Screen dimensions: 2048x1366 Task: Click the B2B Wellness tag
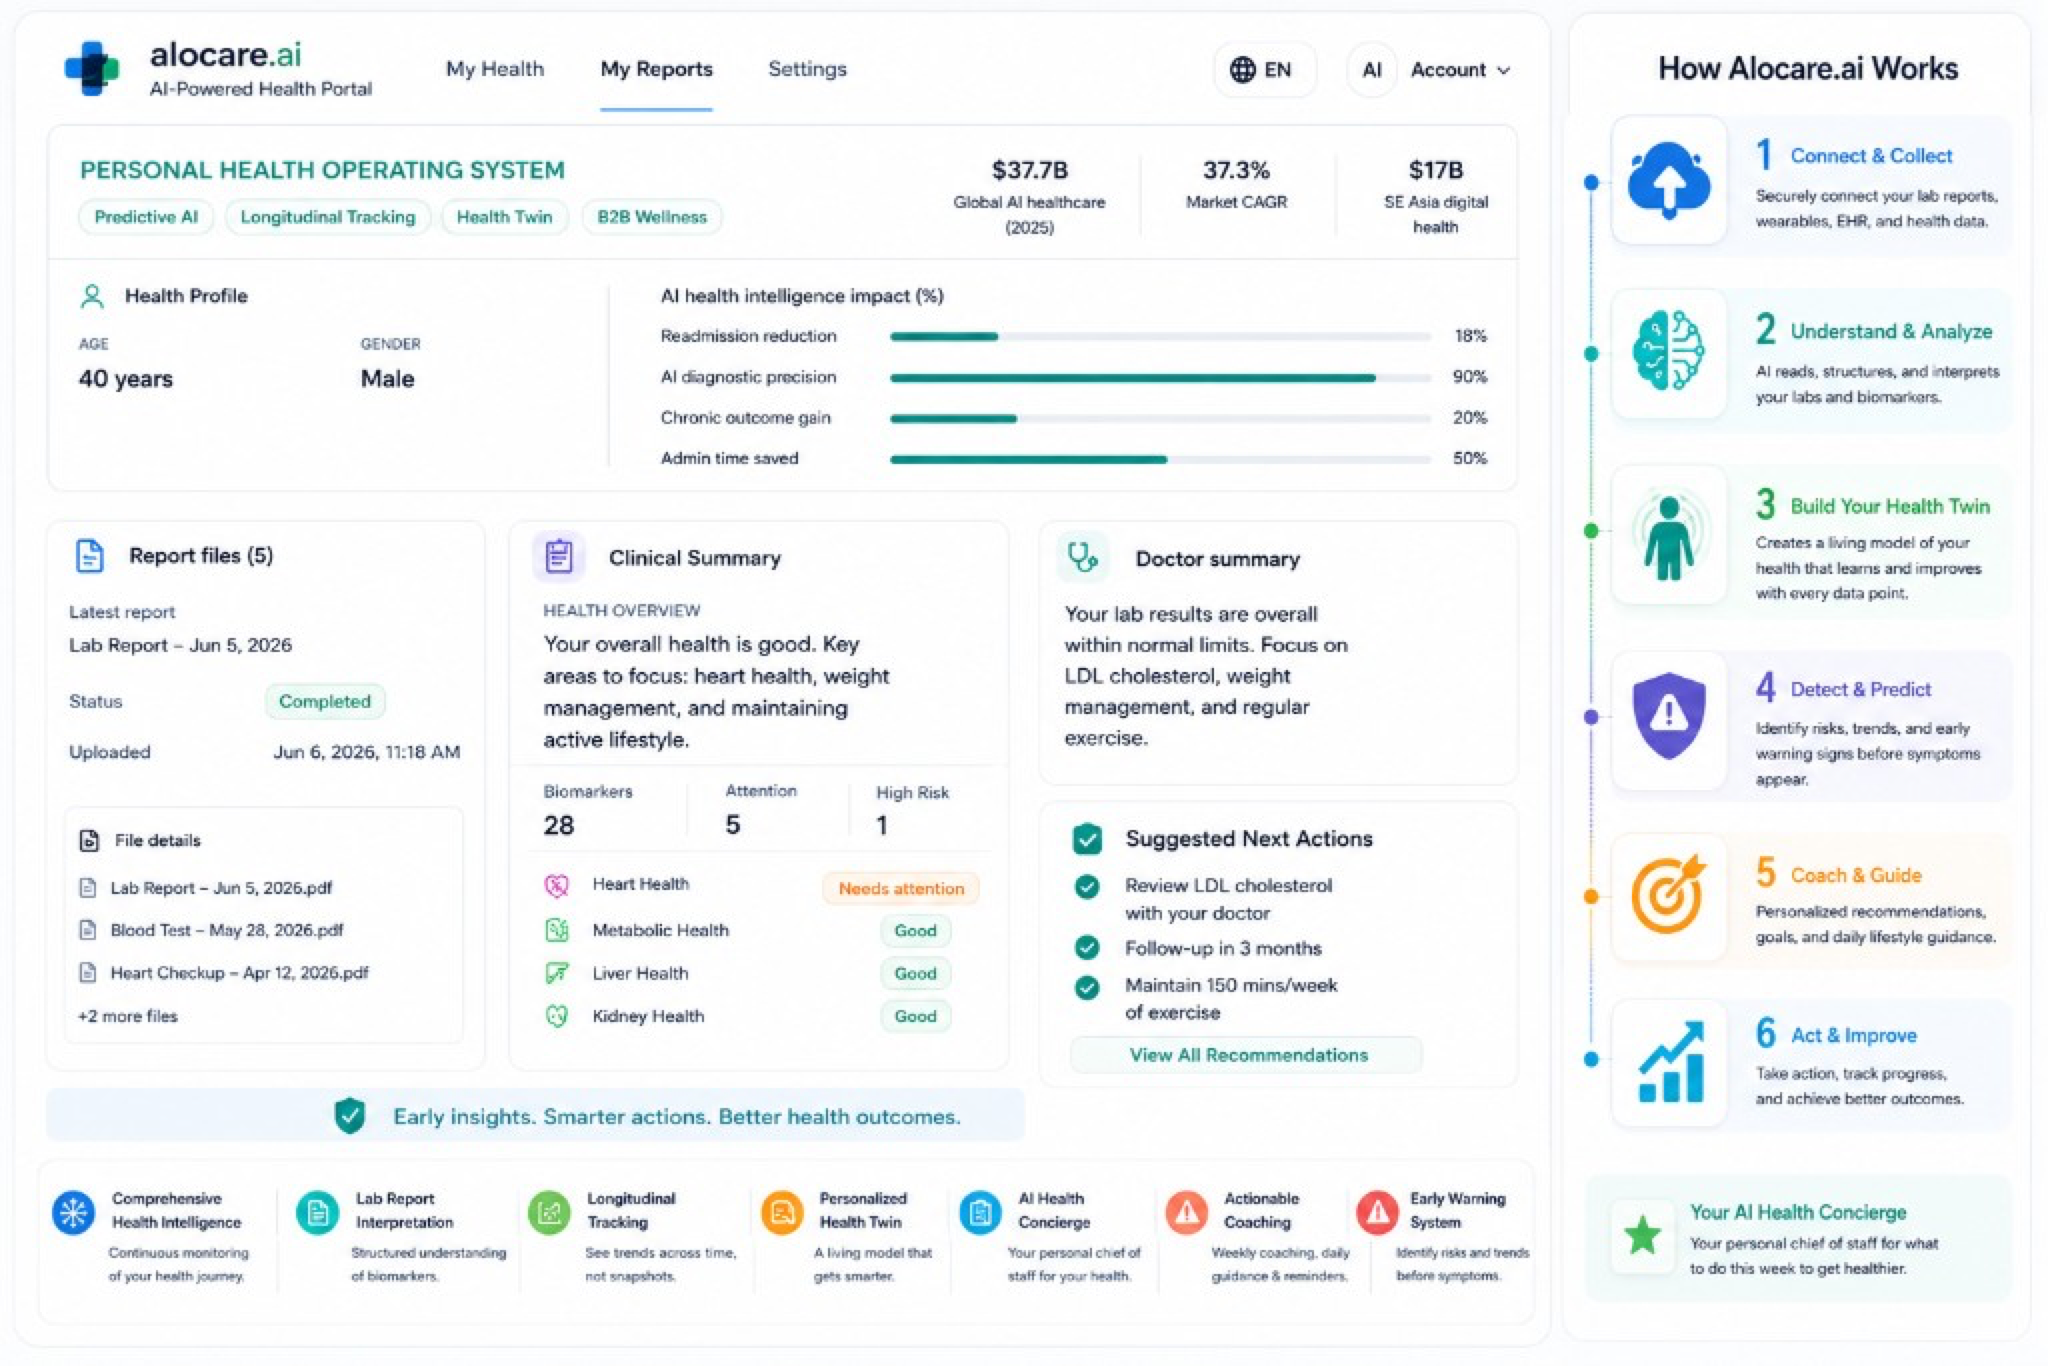point(652,217)
